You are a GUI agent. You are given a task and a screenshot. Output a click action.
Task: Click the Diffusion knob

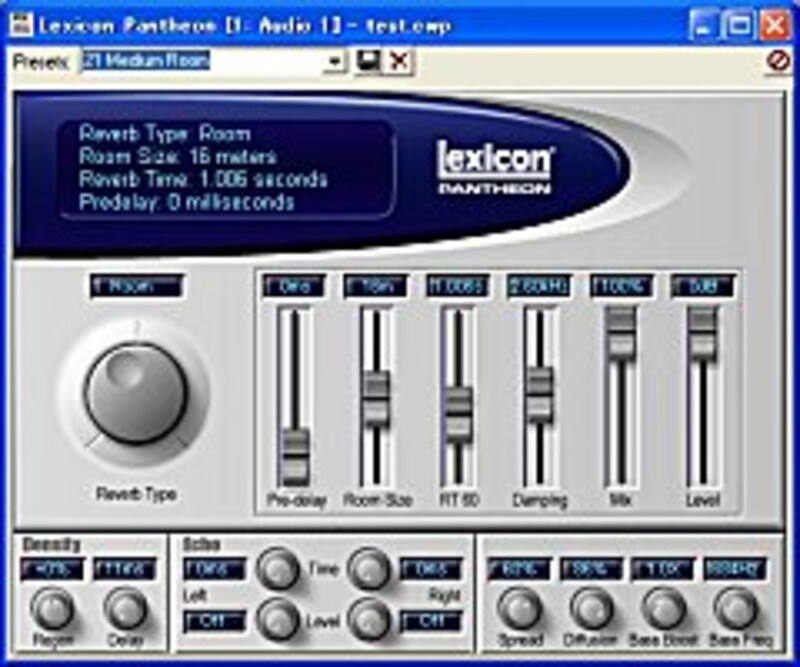(592, 608)
